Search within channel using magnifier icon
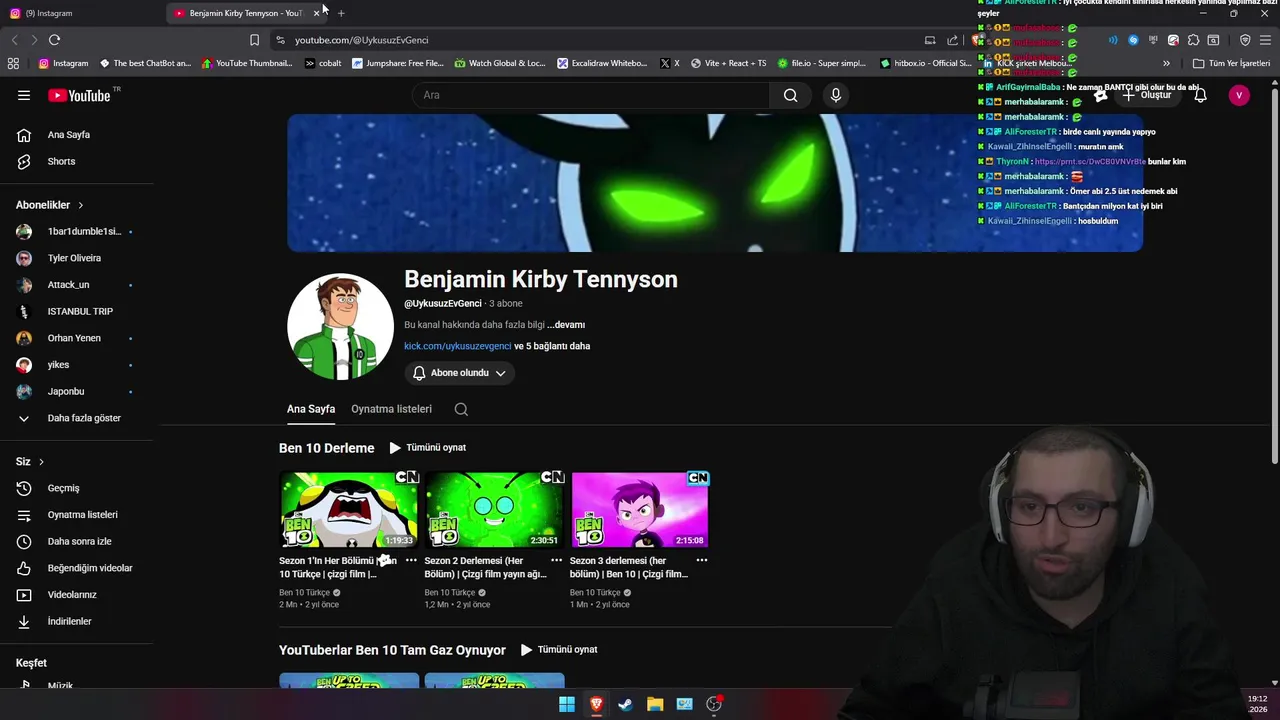Screen dimensions: 1280x720 coord(461,409)
